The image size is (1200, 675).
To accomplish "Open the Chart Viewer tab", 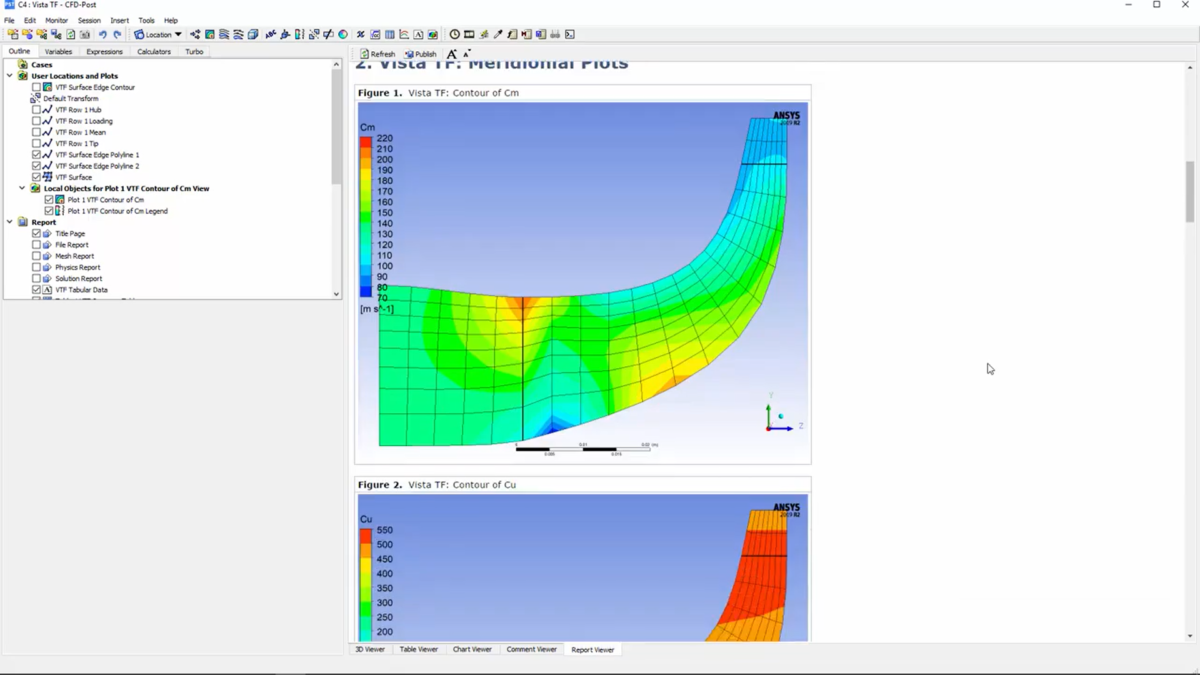I will tap(472, 649).
